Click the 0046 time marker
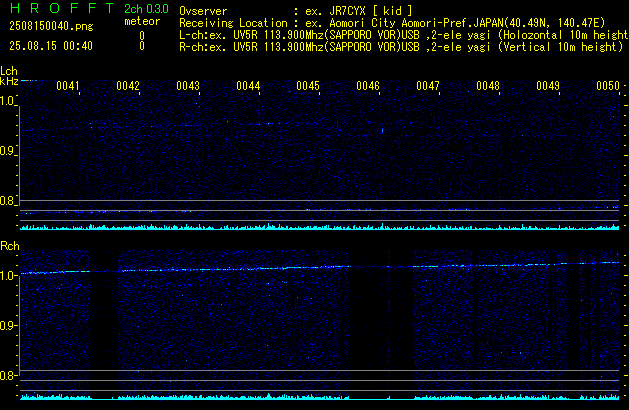Viewport: 629px width, 410px height. pyautogui.click(x=368, y=86)
